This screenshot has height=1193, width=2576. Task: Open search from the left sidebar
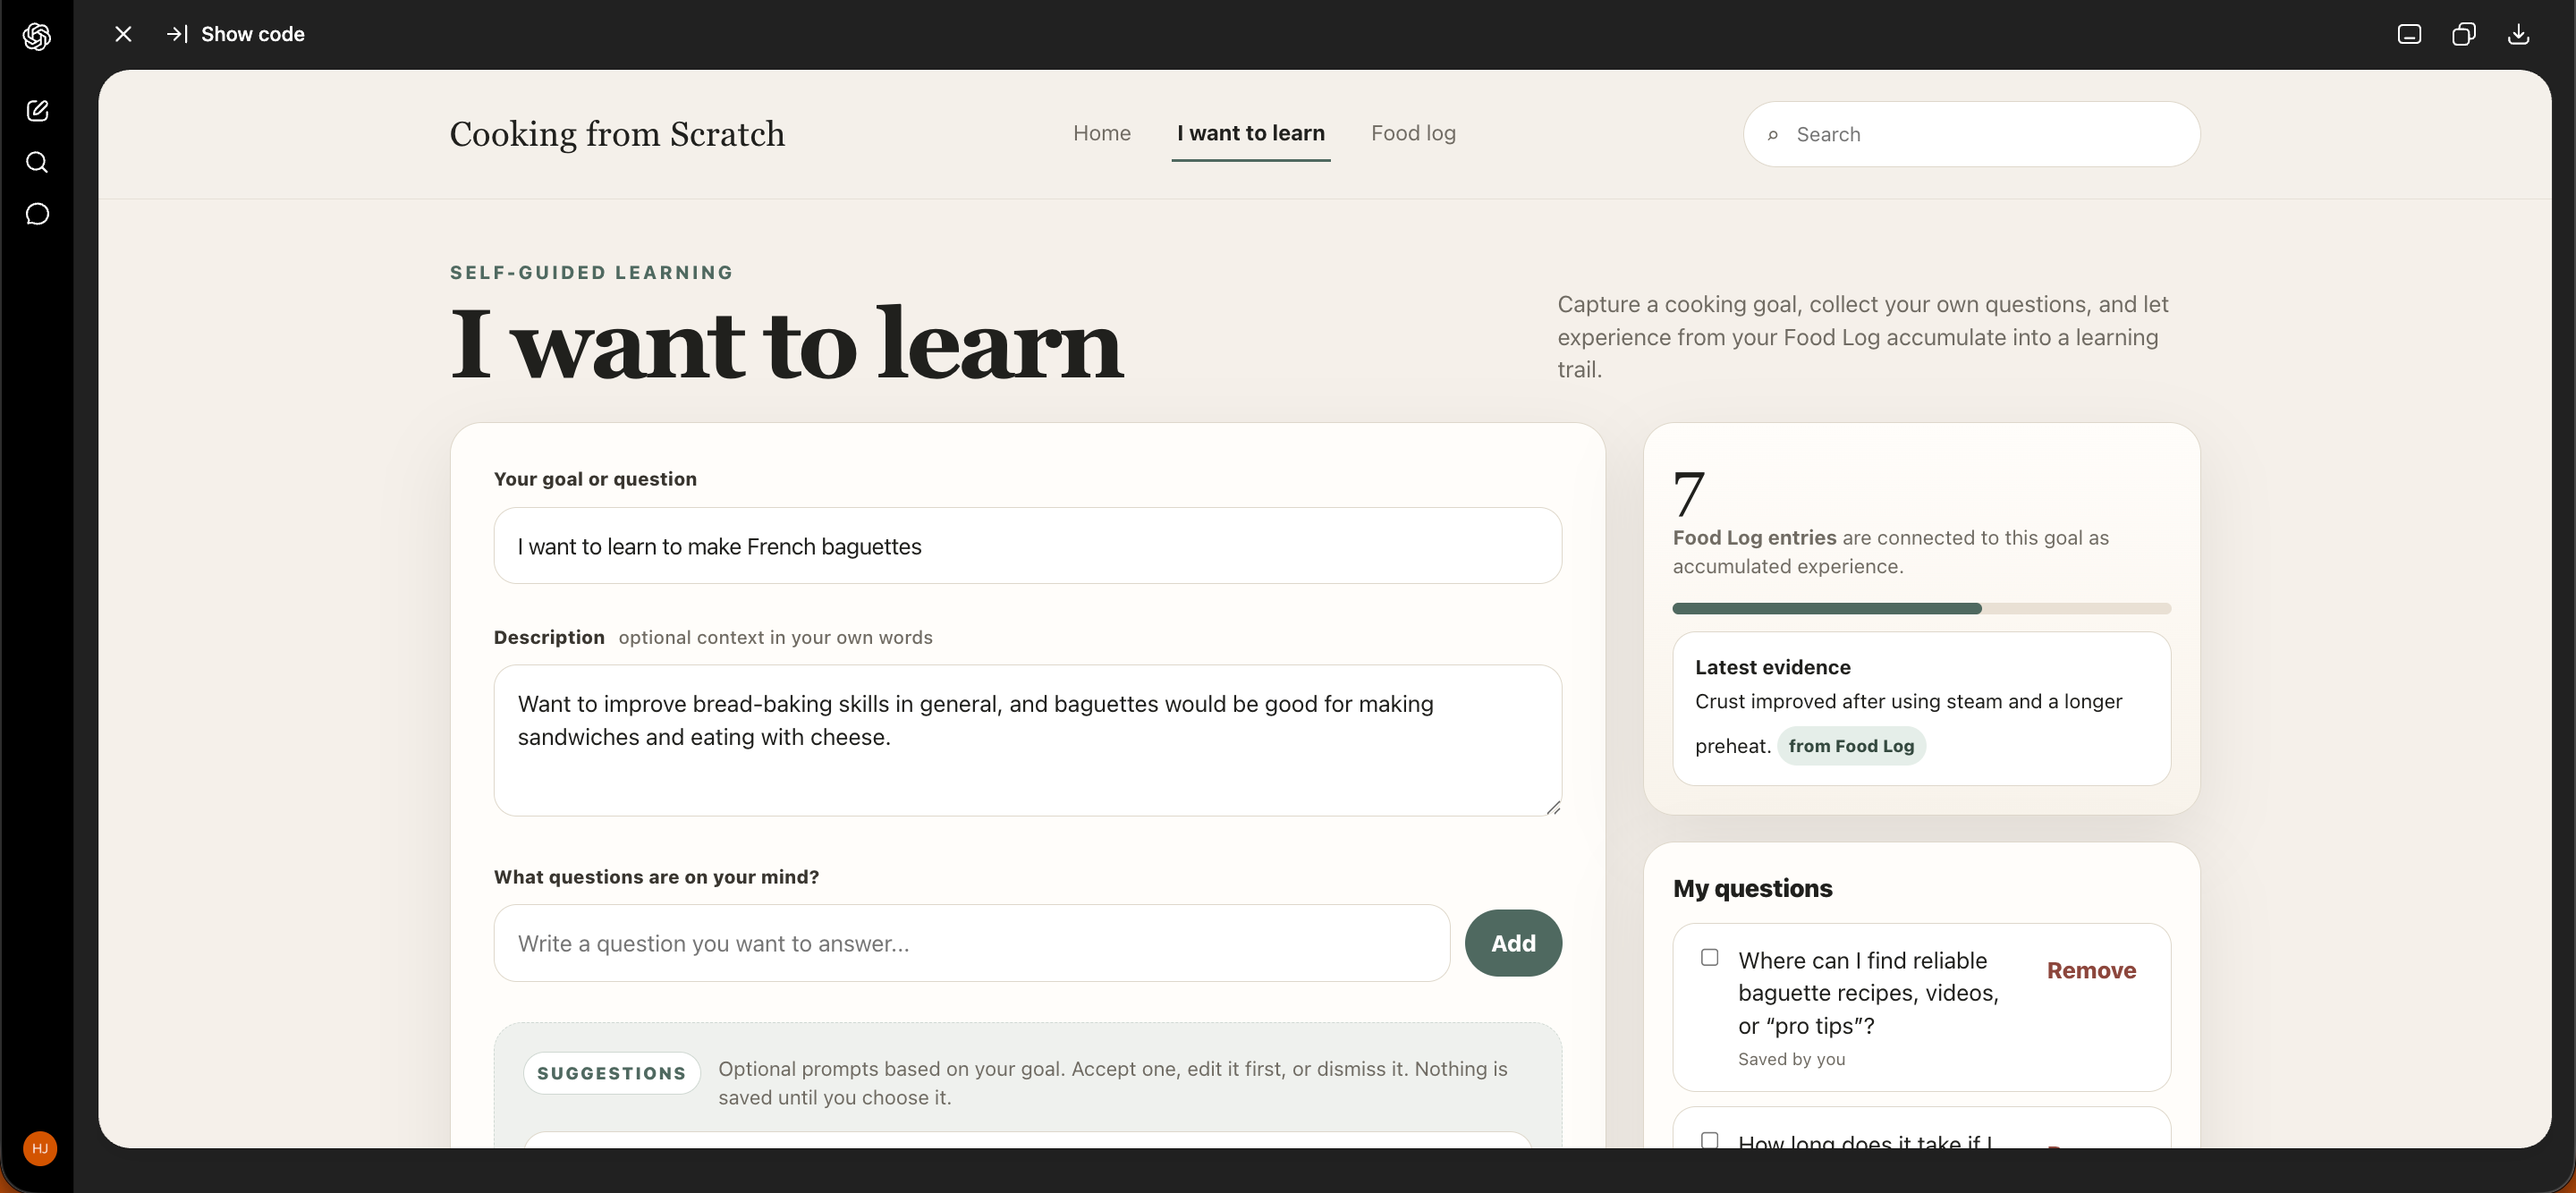coord(37,162)
